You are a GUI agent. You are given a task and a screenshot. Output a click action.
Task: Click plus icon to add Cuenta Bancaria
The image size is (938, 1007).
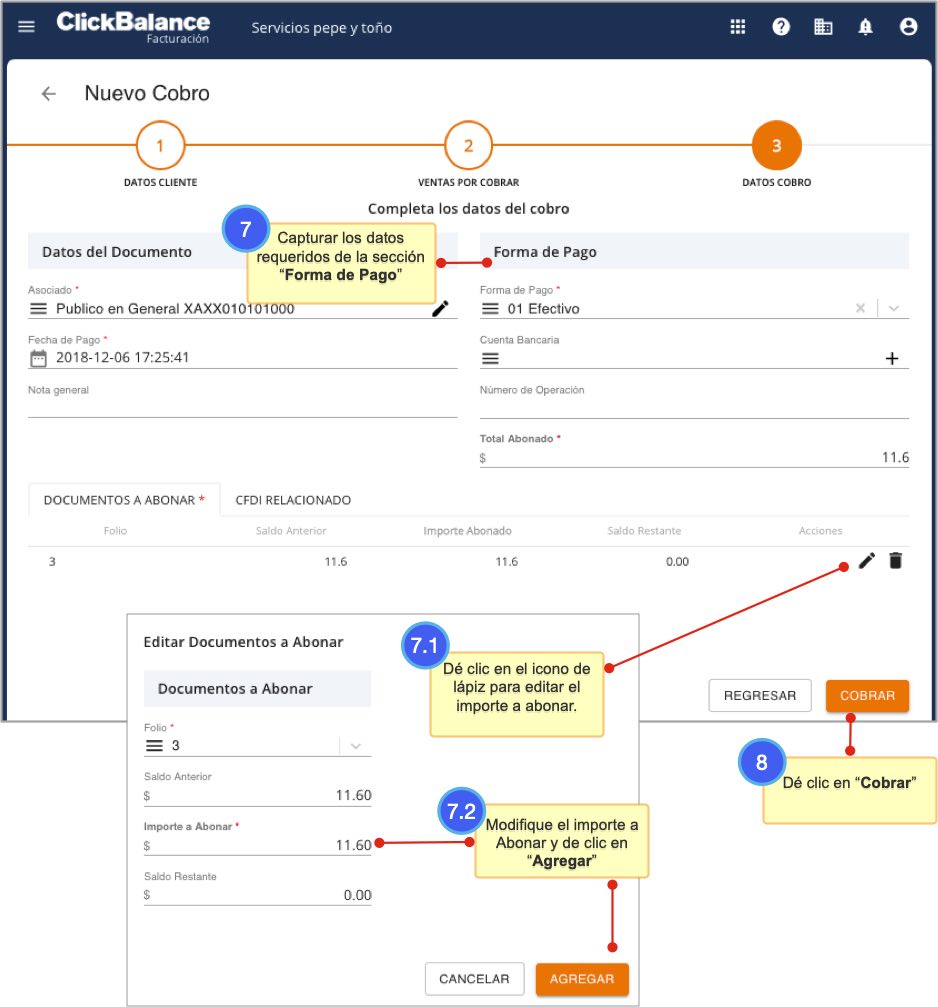pyautogui.click(x=892, y=359)
